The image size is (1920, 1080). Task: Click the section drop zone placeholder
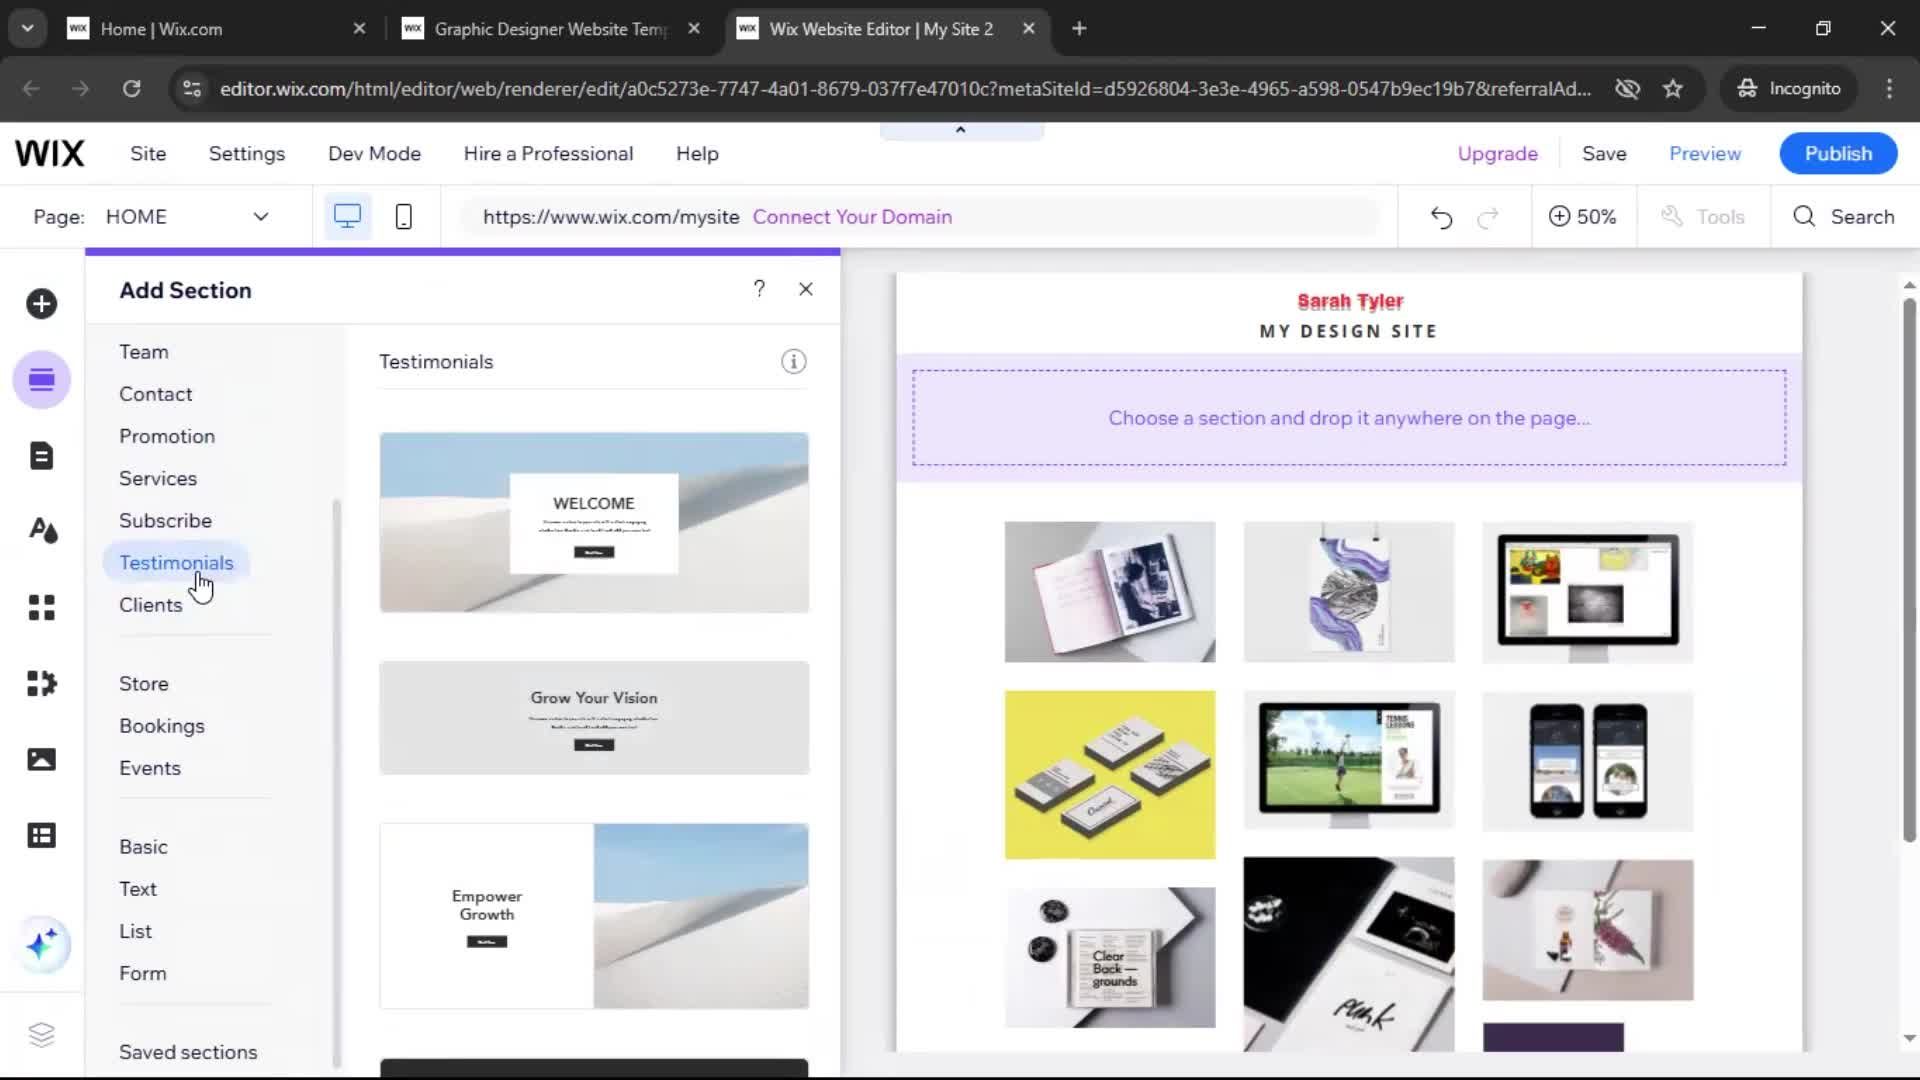click(1349, 418)
